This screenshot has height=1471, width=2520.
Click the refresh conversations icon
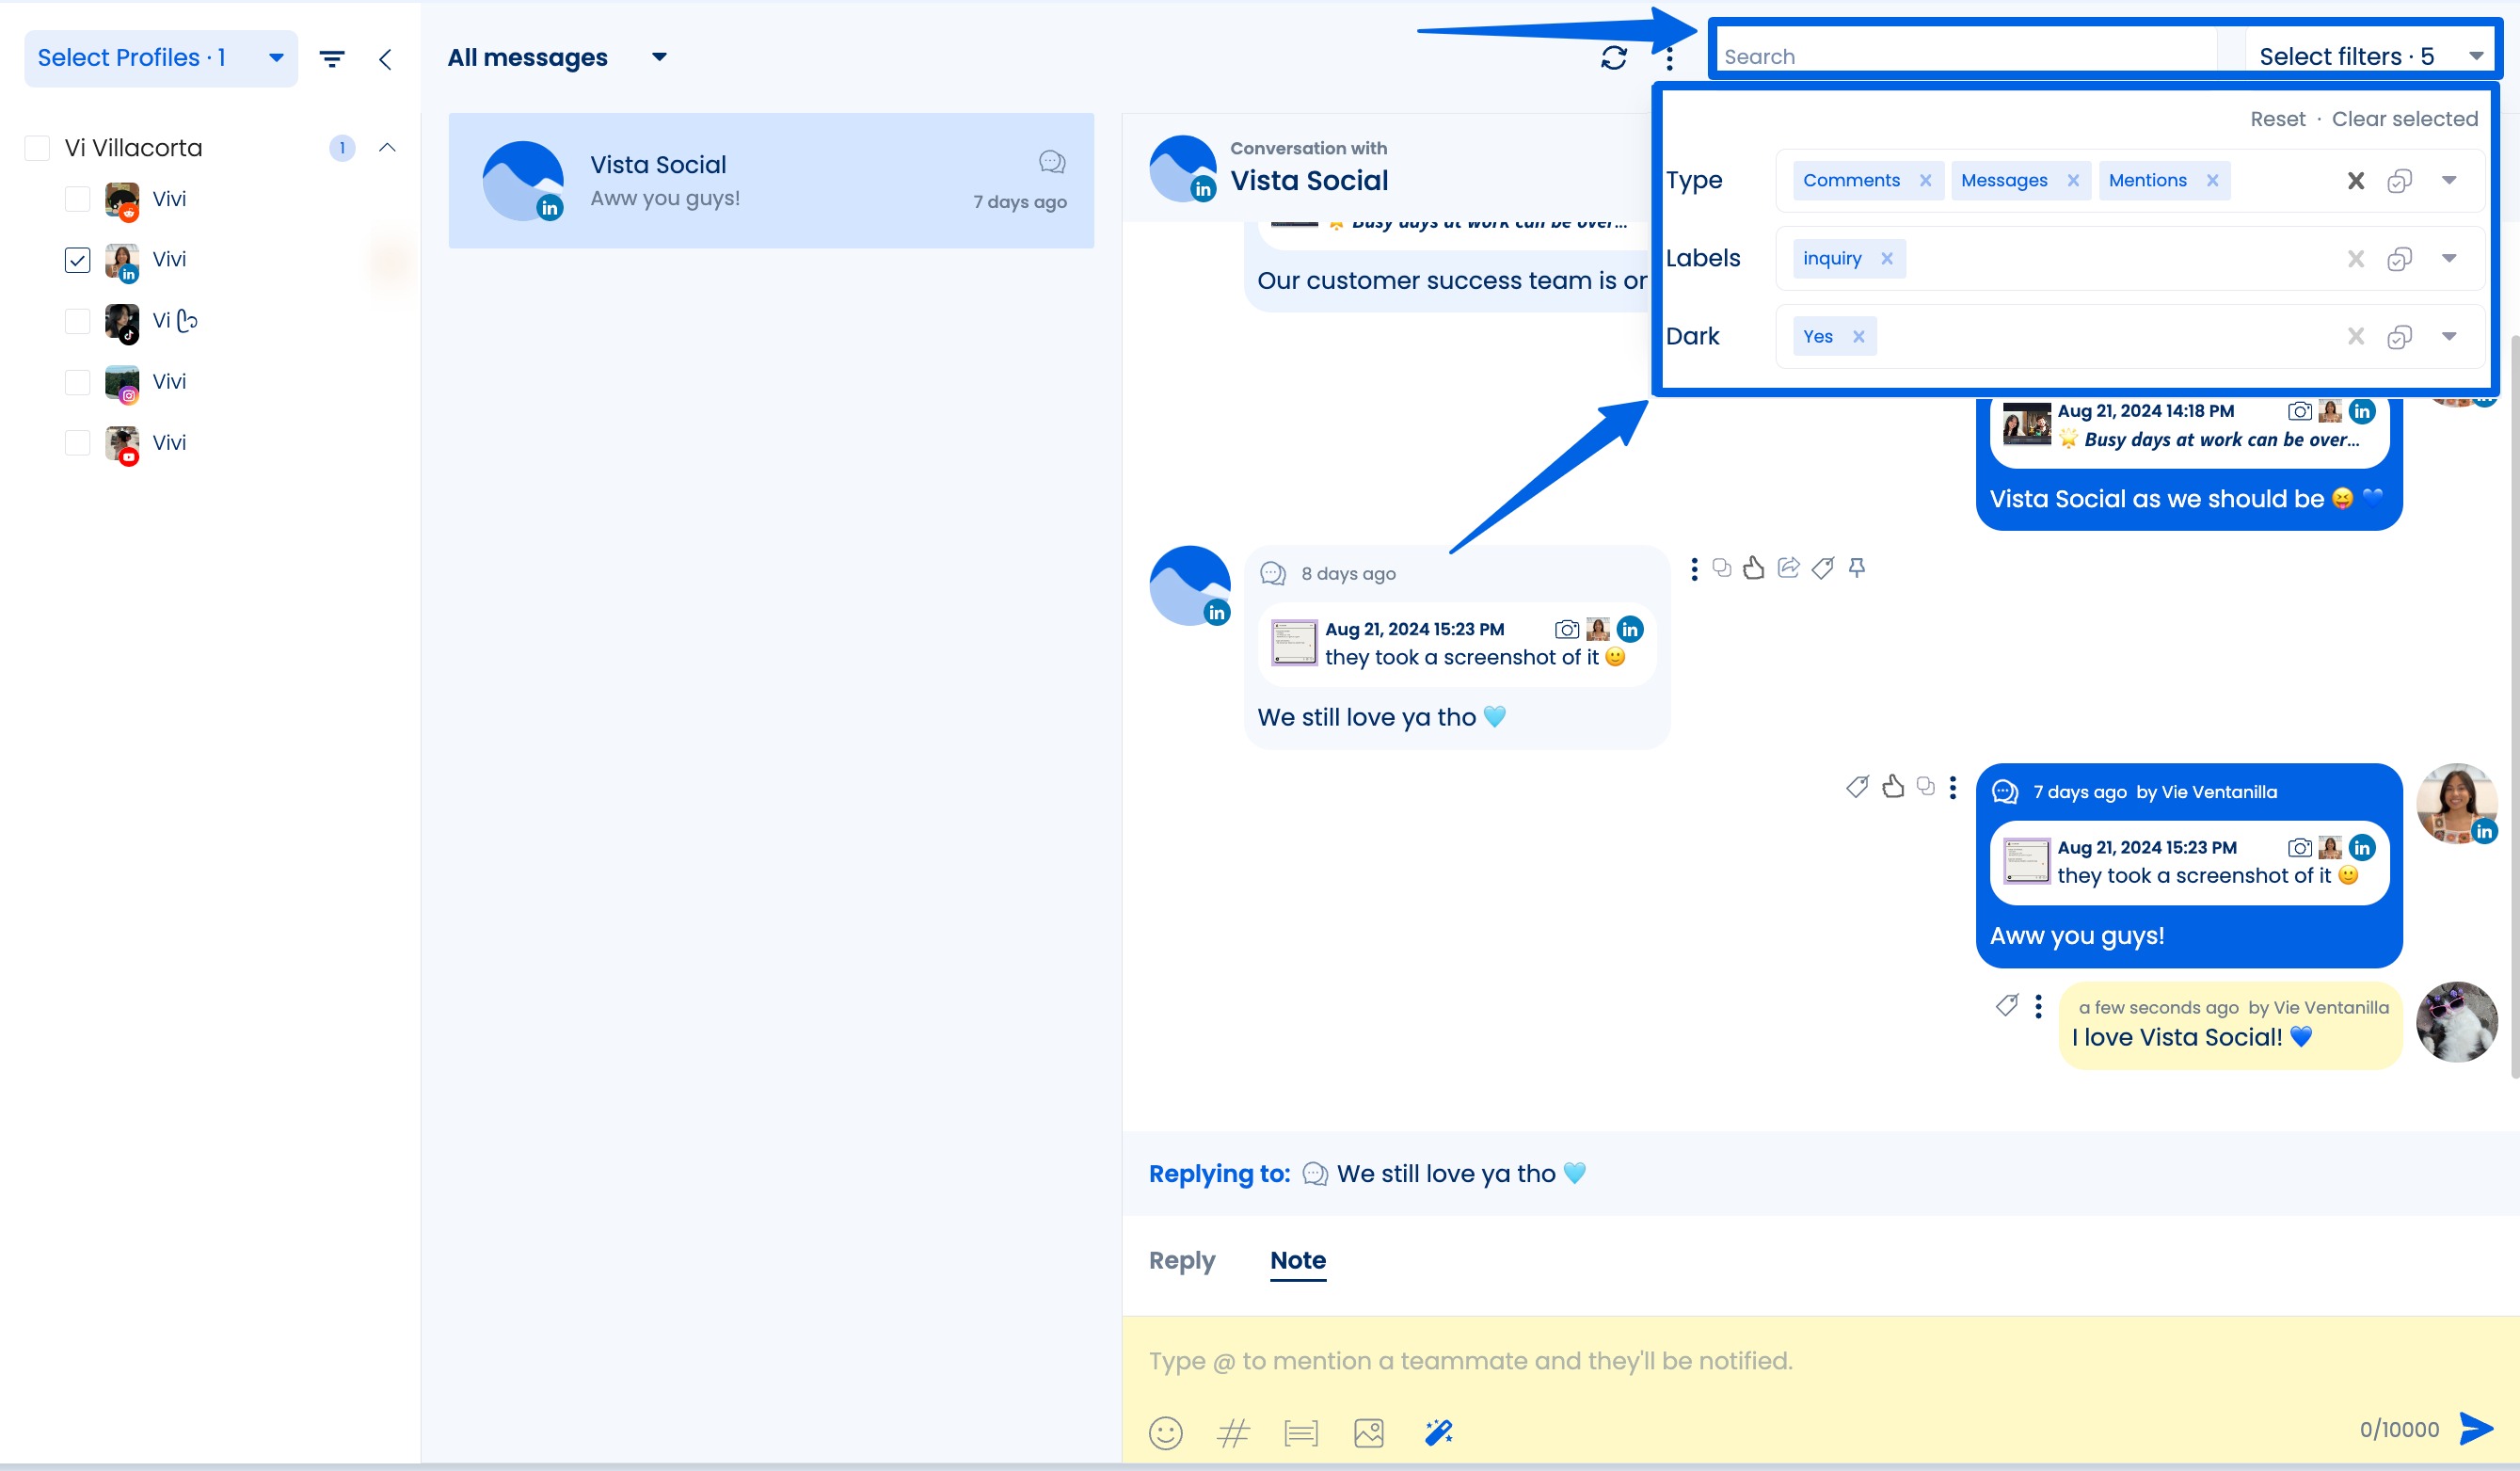(x=1613, y=58)
